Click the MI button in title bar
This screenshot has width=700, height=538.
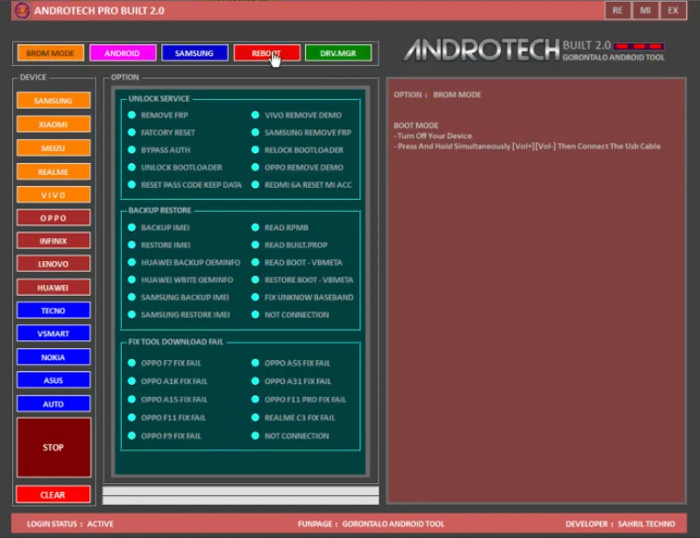point(645,10)
